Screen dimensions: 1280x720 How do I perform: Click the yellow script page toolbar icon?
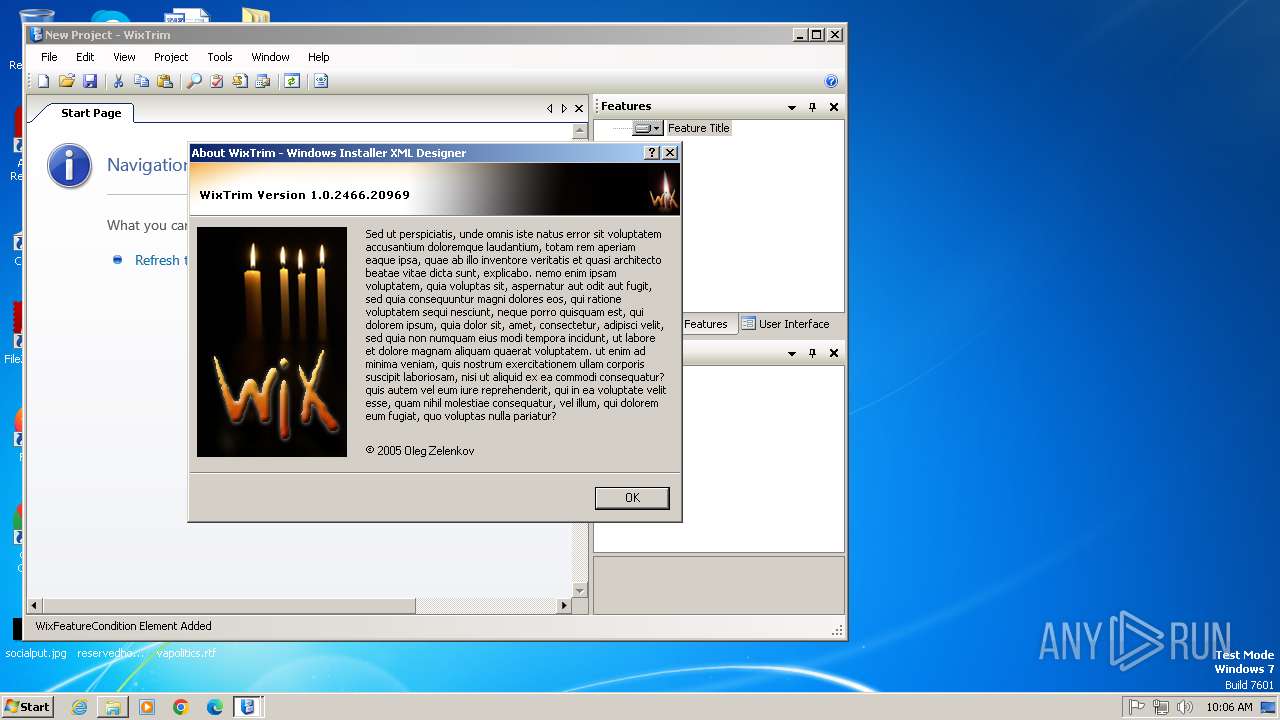(240, 81)
